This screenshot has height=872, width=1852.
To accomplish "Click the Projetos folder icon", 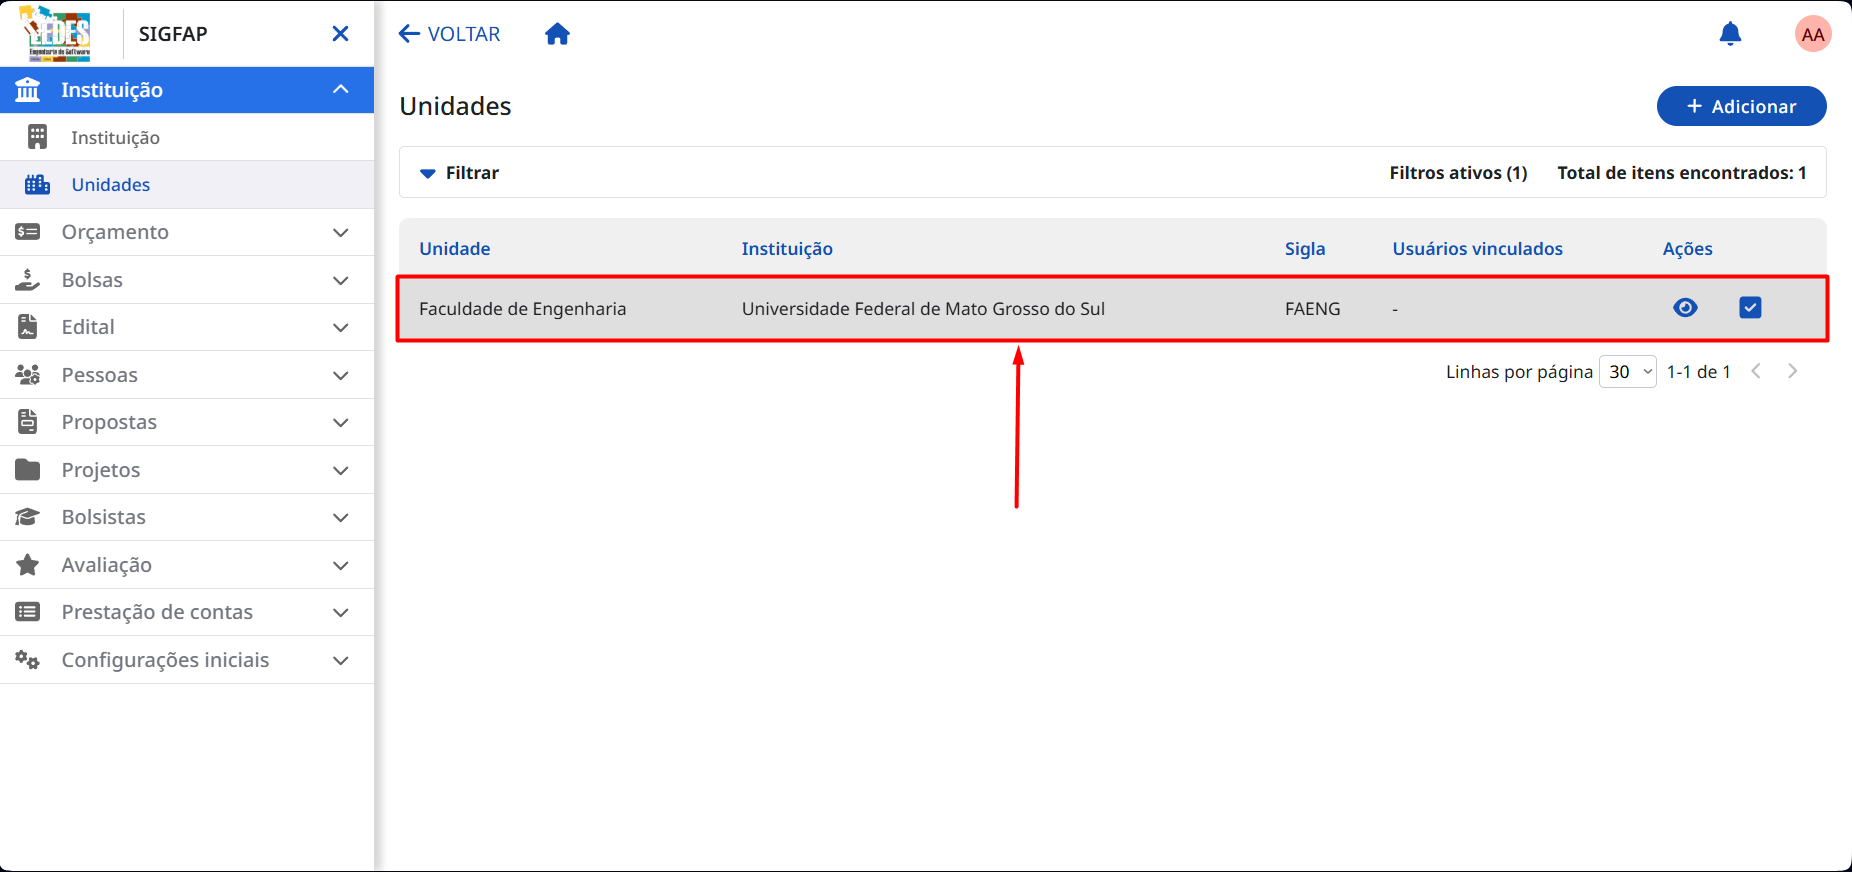I will coord(28,470).
